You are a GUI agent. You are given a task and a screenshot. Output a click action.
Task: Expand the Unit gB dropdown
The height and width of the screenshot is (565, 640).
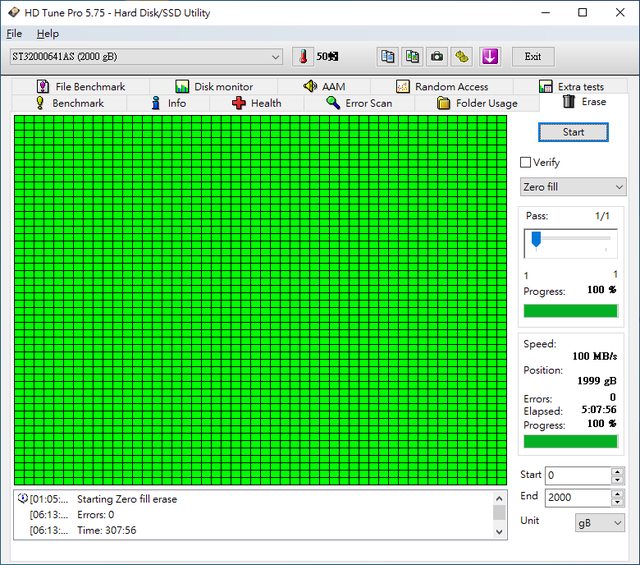[x=599, y=523]
